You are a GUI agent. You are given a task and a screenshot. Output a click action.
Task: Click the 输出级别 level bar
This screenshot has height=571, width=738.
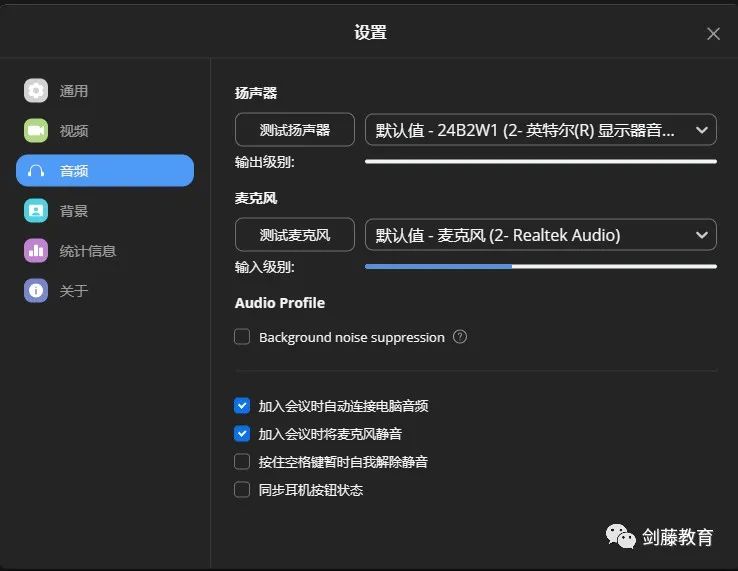click(541, 161)
